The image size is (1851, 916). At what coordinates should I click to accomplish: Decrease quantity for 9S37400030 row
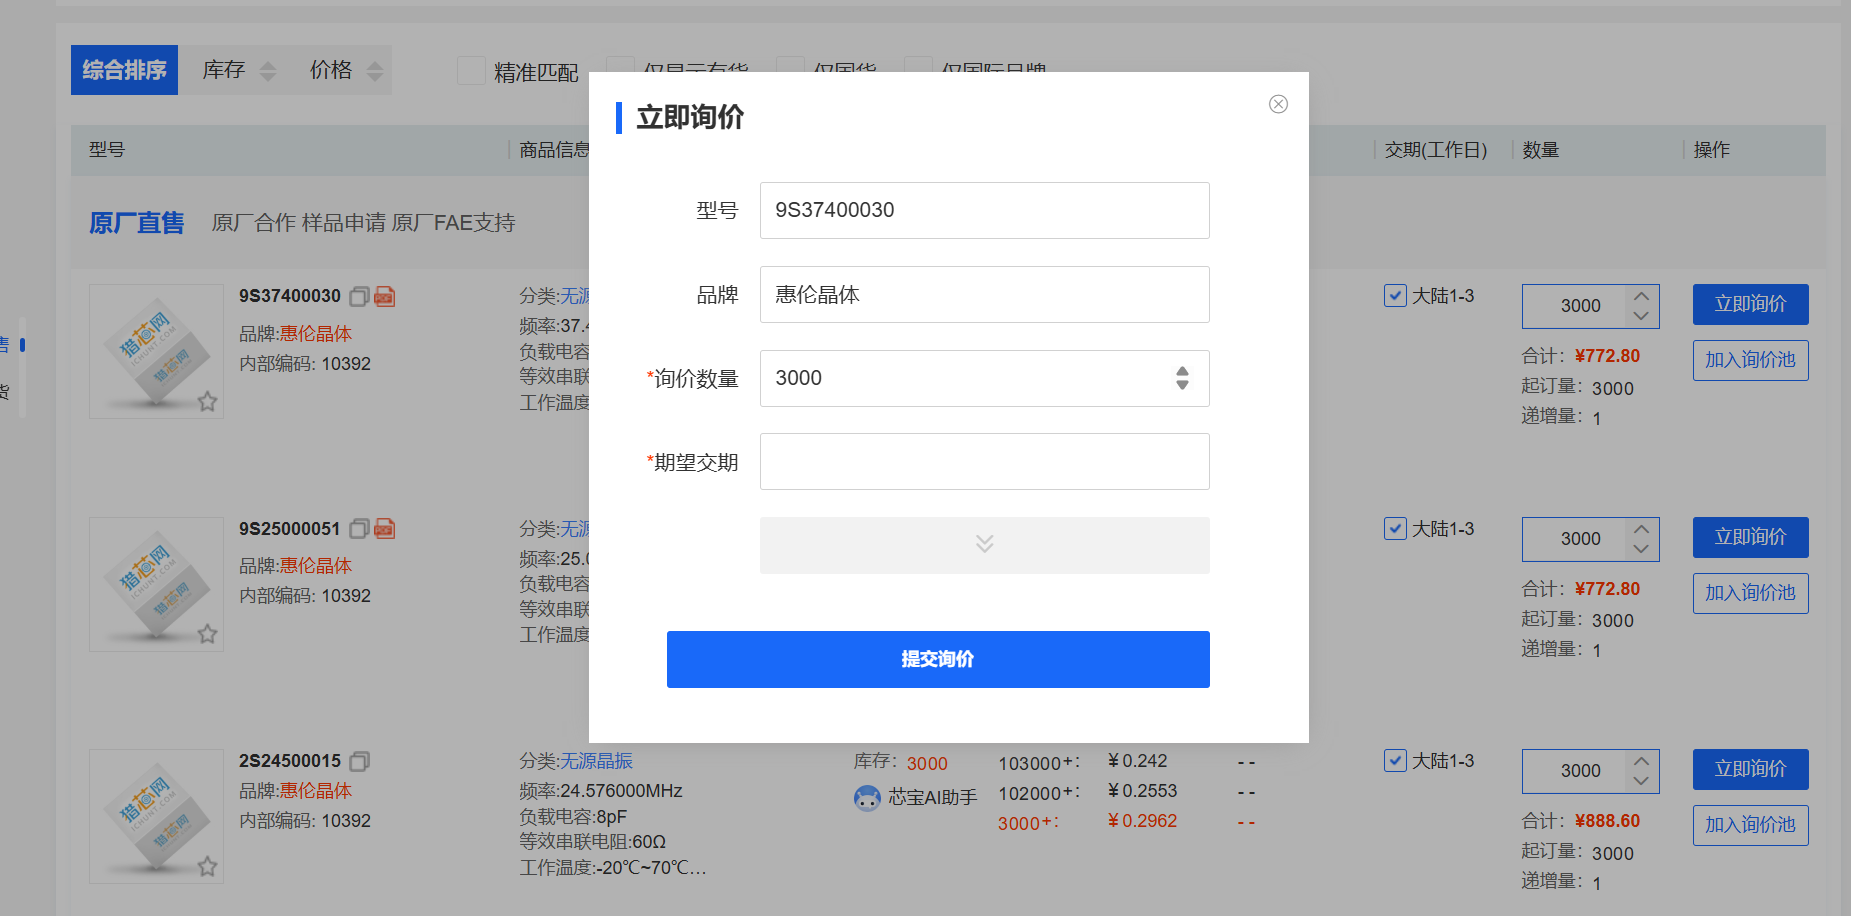click(x=1641, y=316)
